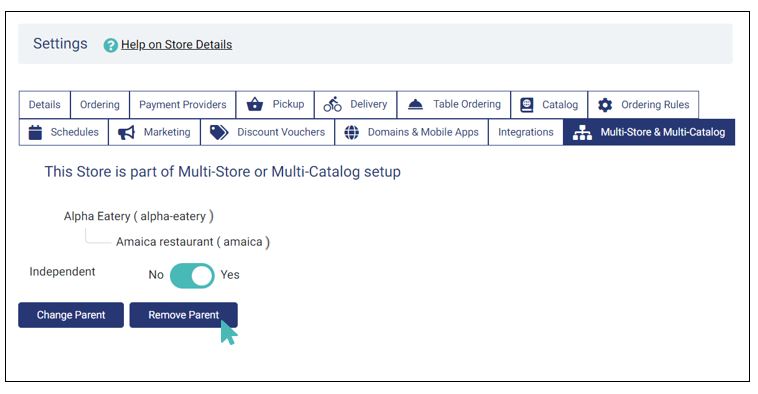Screen dimensions: 758x394
Task: Open the Domains & Mobile Apps tab label
Action: (423, 132)
